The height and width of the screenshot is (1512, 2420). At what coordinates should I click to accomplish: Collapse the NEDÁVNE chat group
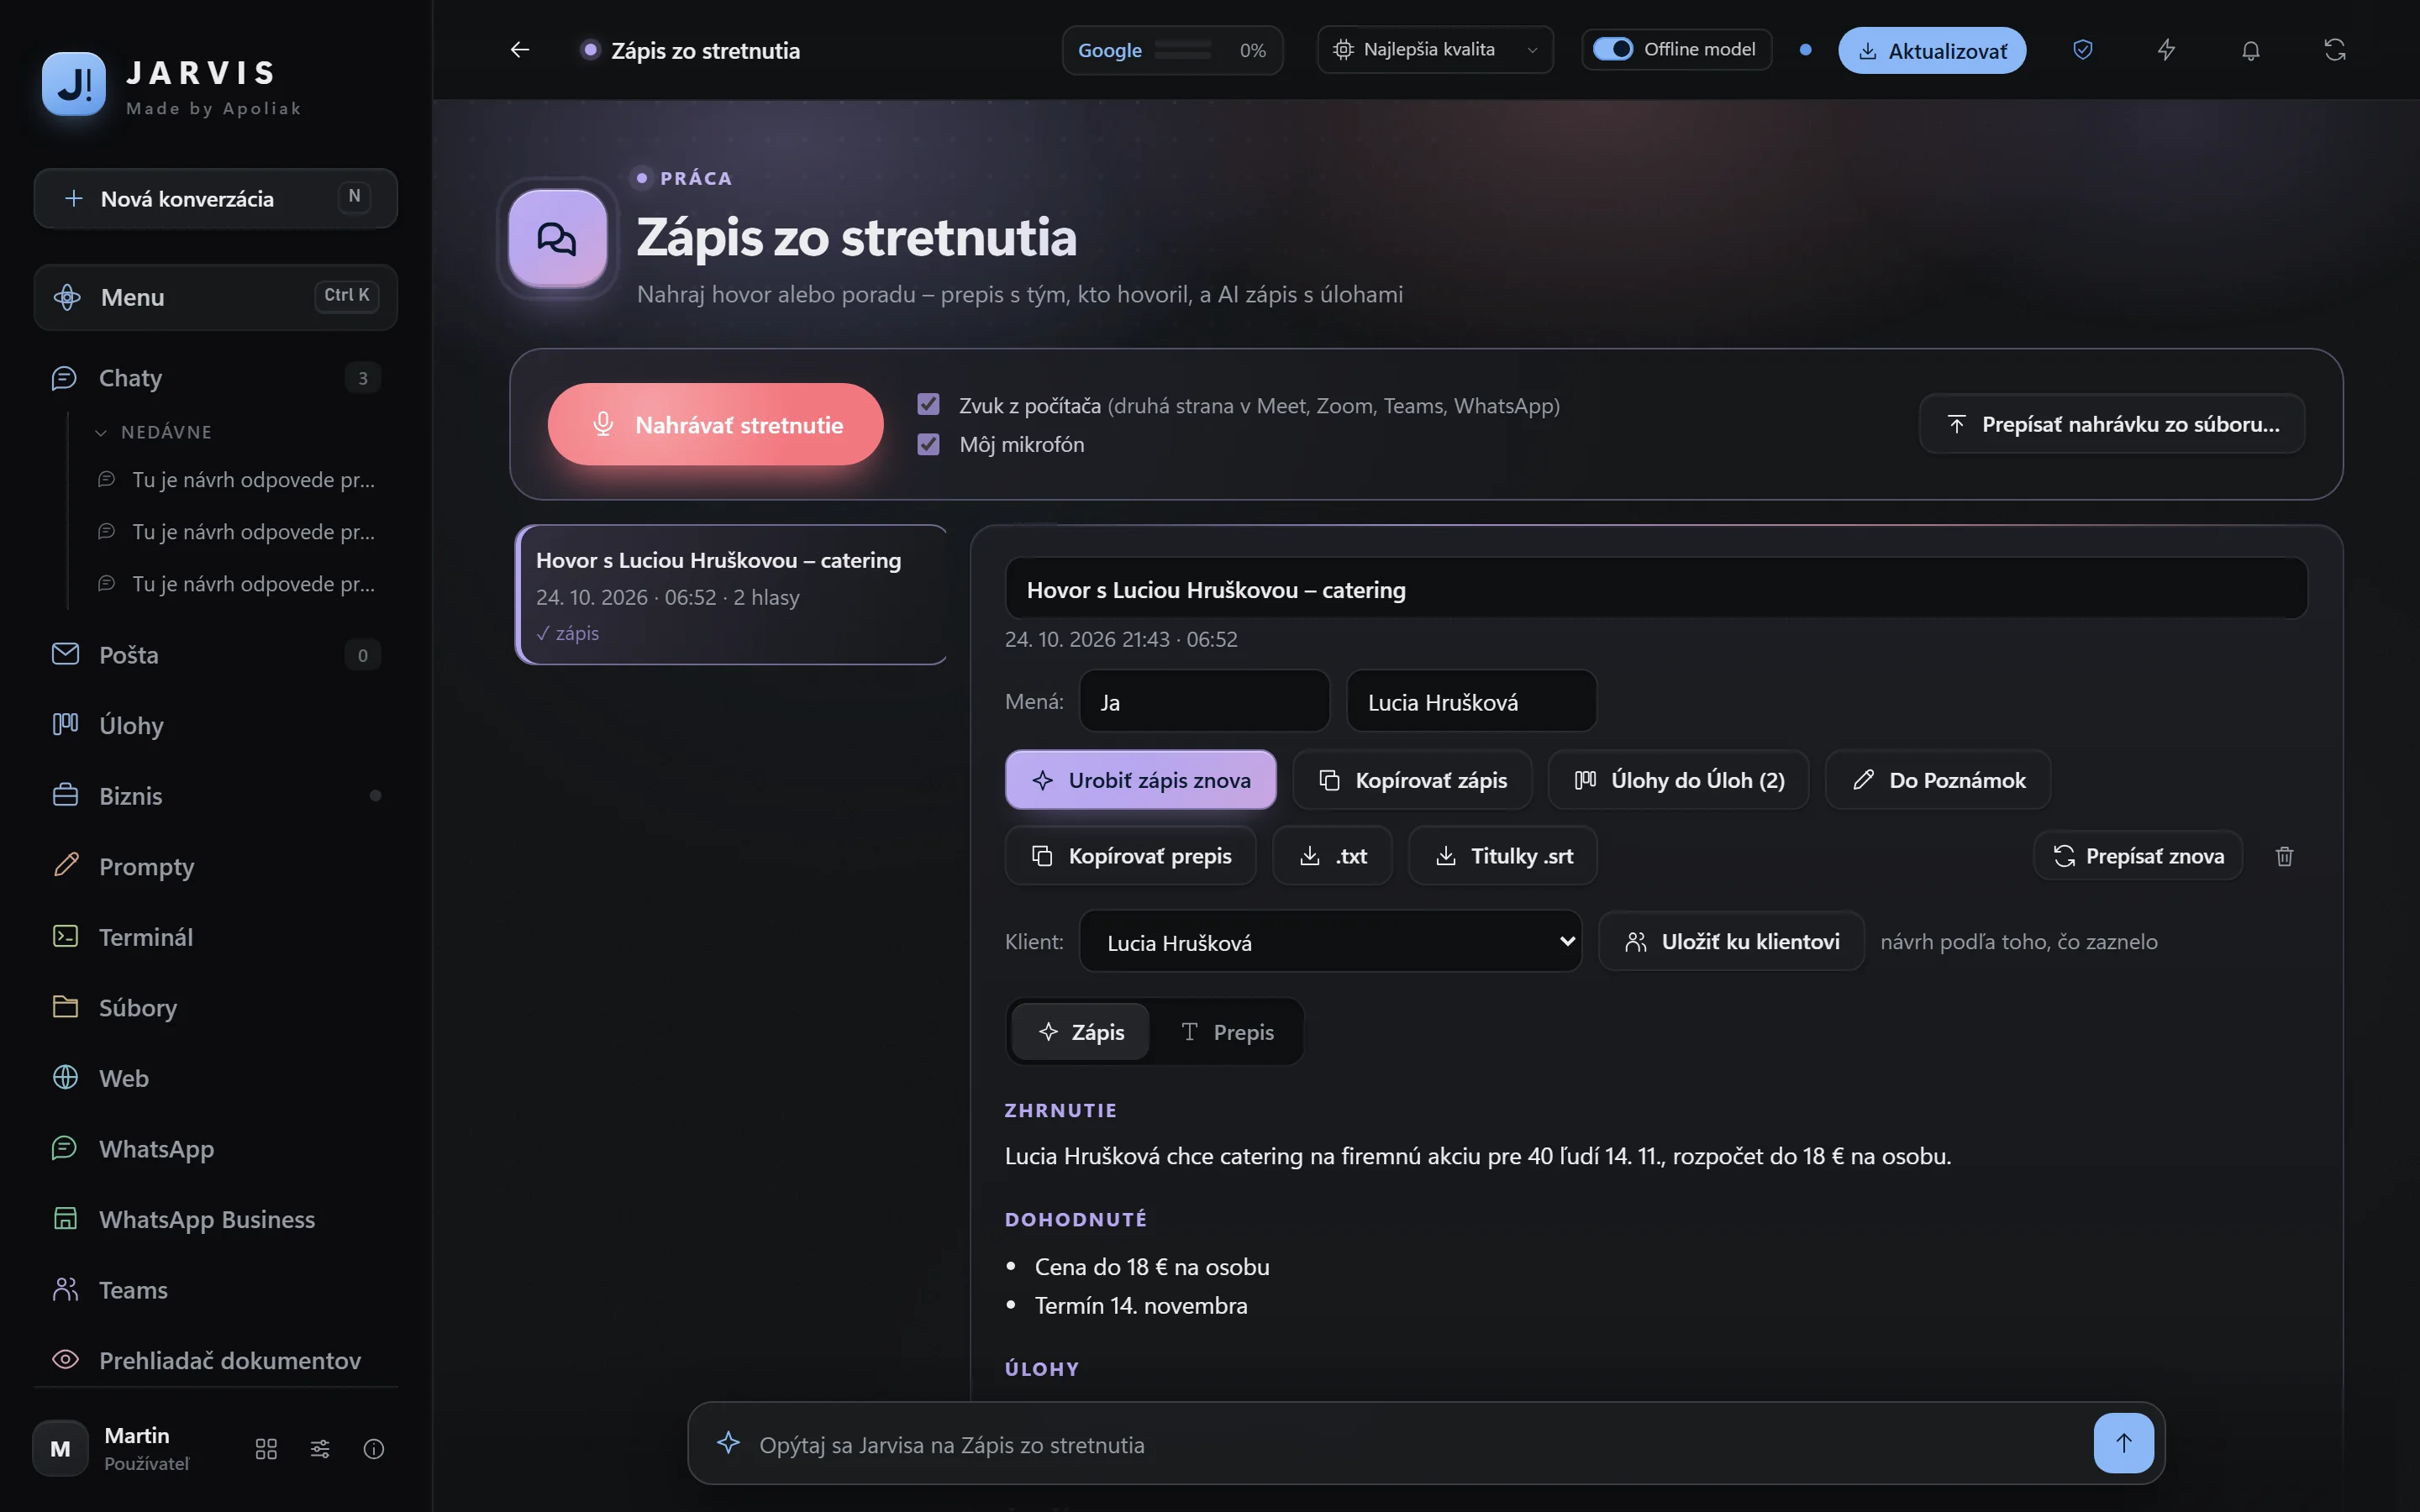click(154, 432)
